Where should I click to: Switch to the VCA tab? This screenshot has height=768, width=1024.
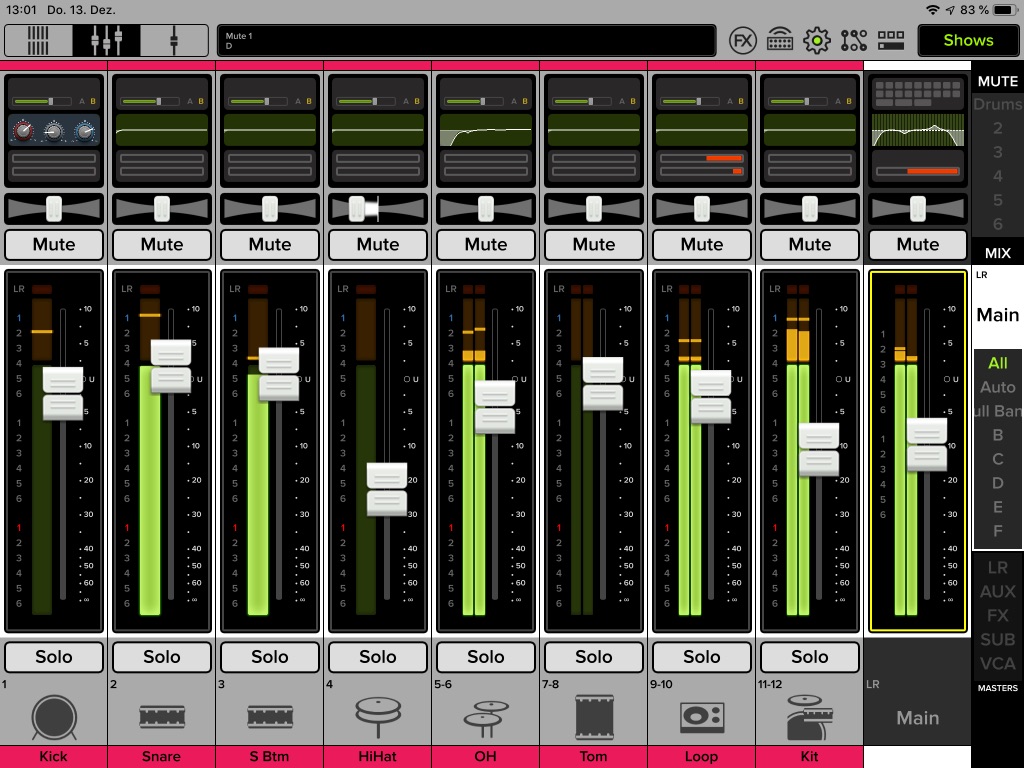pyautogui.click(x=996, y=661)
